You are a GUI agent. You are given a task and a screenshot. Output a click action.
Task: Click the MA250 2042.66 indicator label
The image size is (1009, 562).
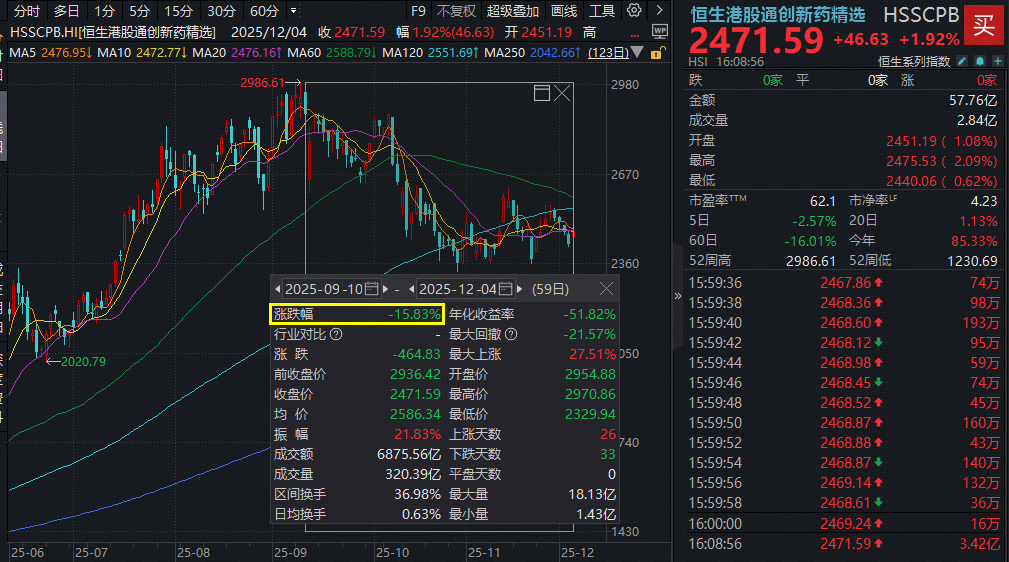(x=533, y=52)
